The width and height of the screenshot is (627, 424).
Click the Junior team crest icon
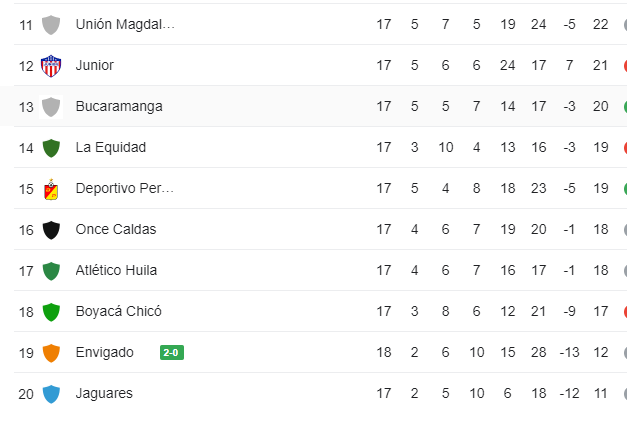tap(51, 66)
